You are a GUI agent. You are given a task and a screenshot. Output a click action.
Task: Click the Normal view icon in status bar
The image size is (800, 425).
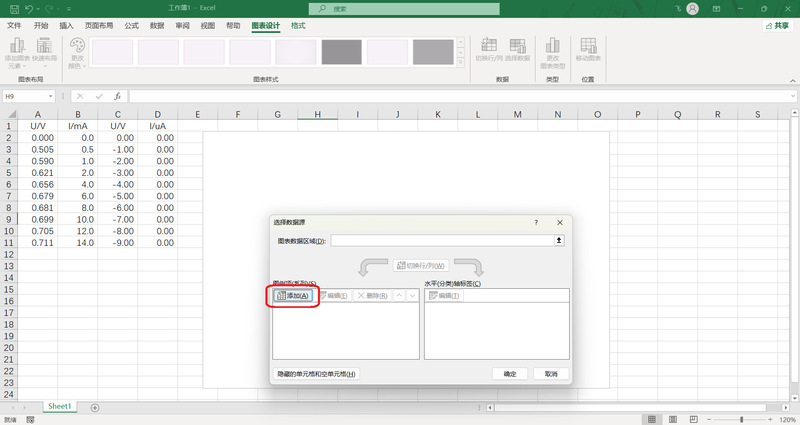coord(652,419)
